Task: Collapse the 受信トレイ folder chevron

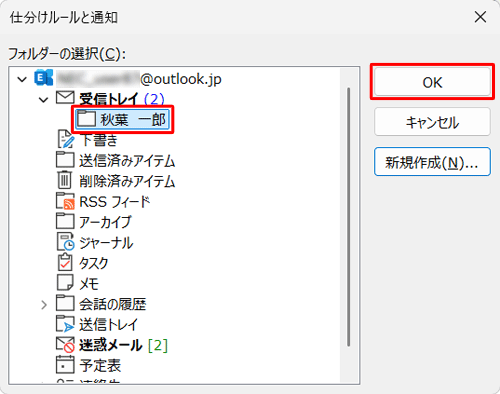Action: pos(43,99)
